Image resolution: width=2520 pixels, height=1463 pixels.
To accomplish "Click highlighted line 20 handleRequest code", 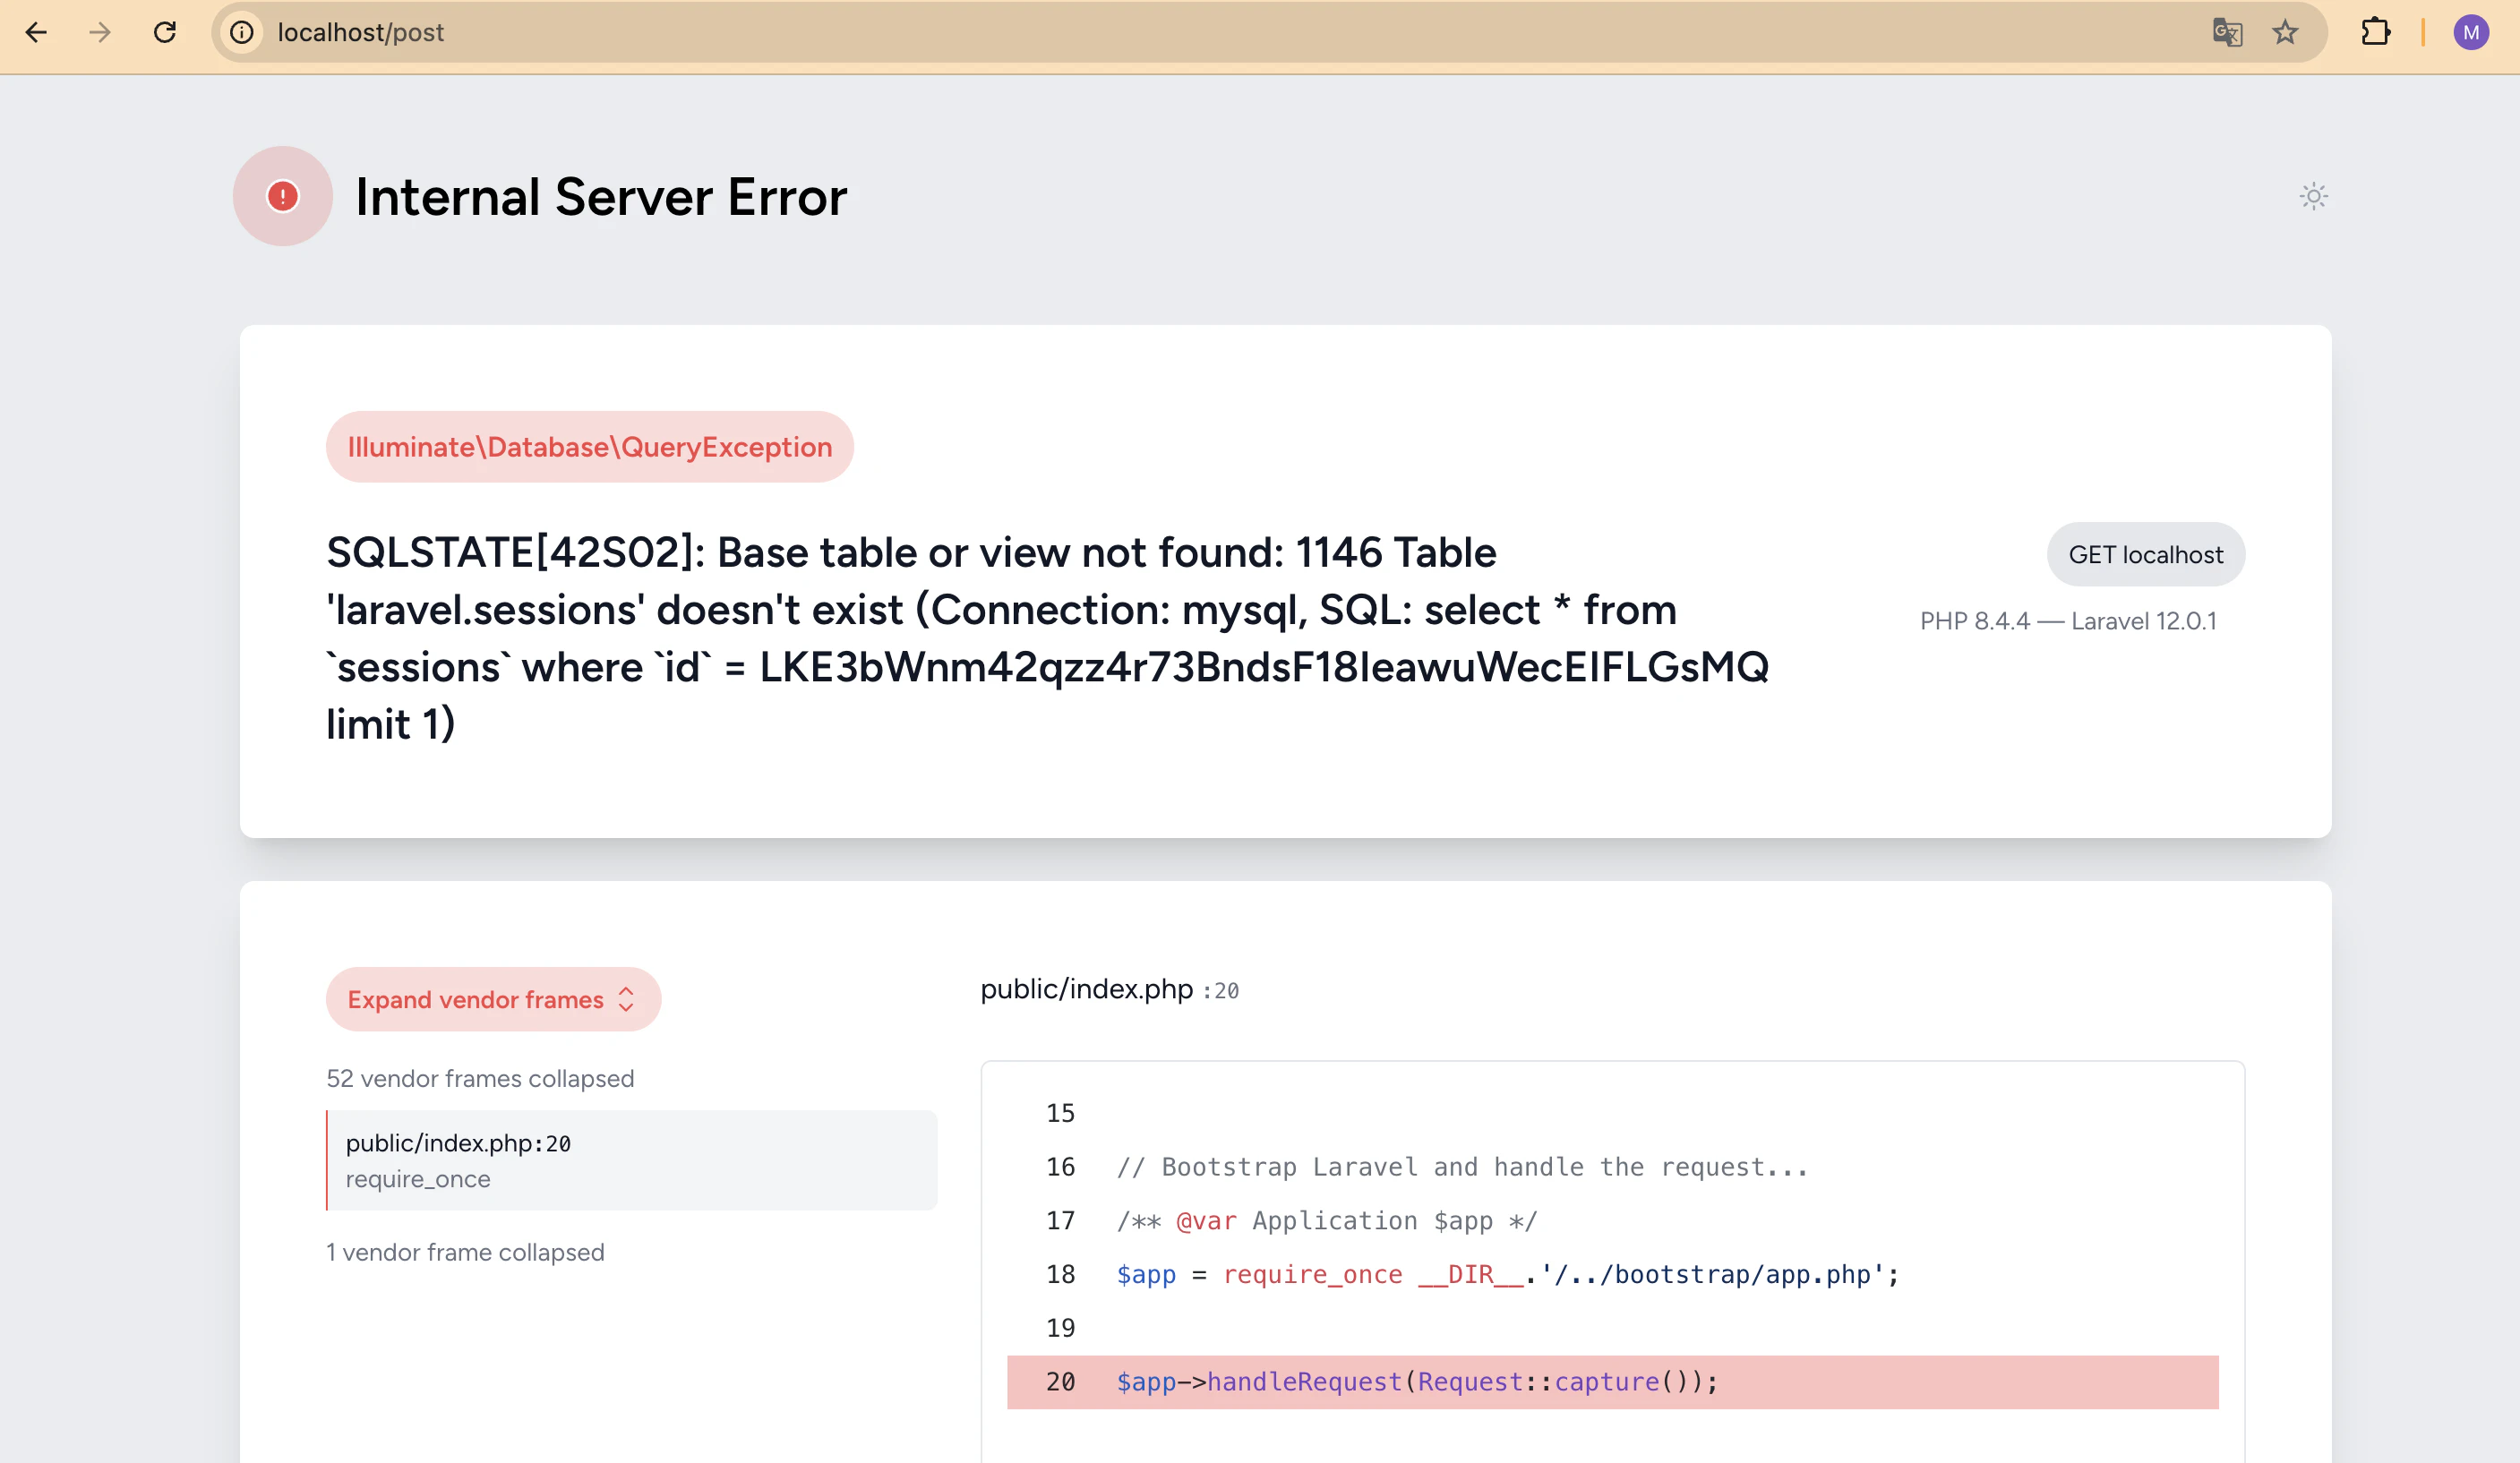I will tap(1612, 1382).
